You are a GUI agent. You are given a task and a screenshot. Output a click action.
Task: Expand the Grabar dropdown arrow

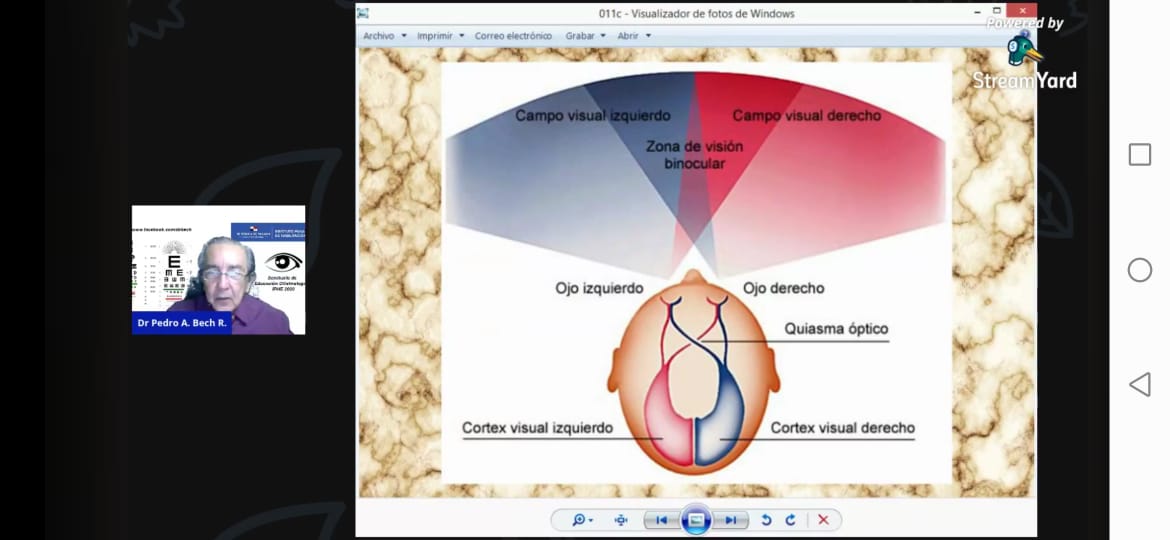click(x=603, y=36)
